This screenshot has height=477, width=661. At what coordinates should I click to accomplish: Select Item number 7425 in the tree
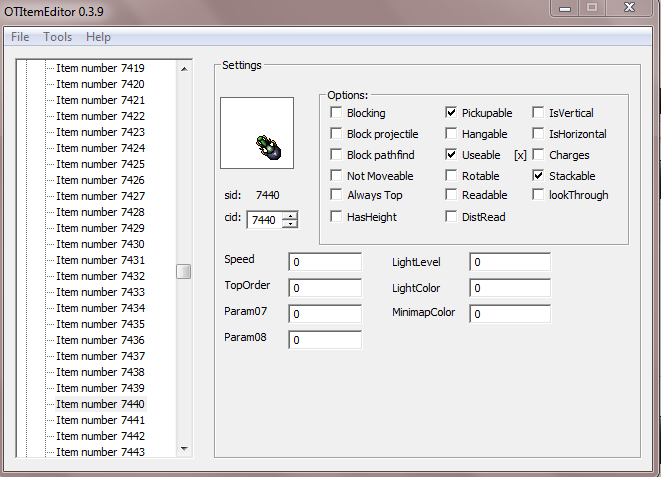100,164
